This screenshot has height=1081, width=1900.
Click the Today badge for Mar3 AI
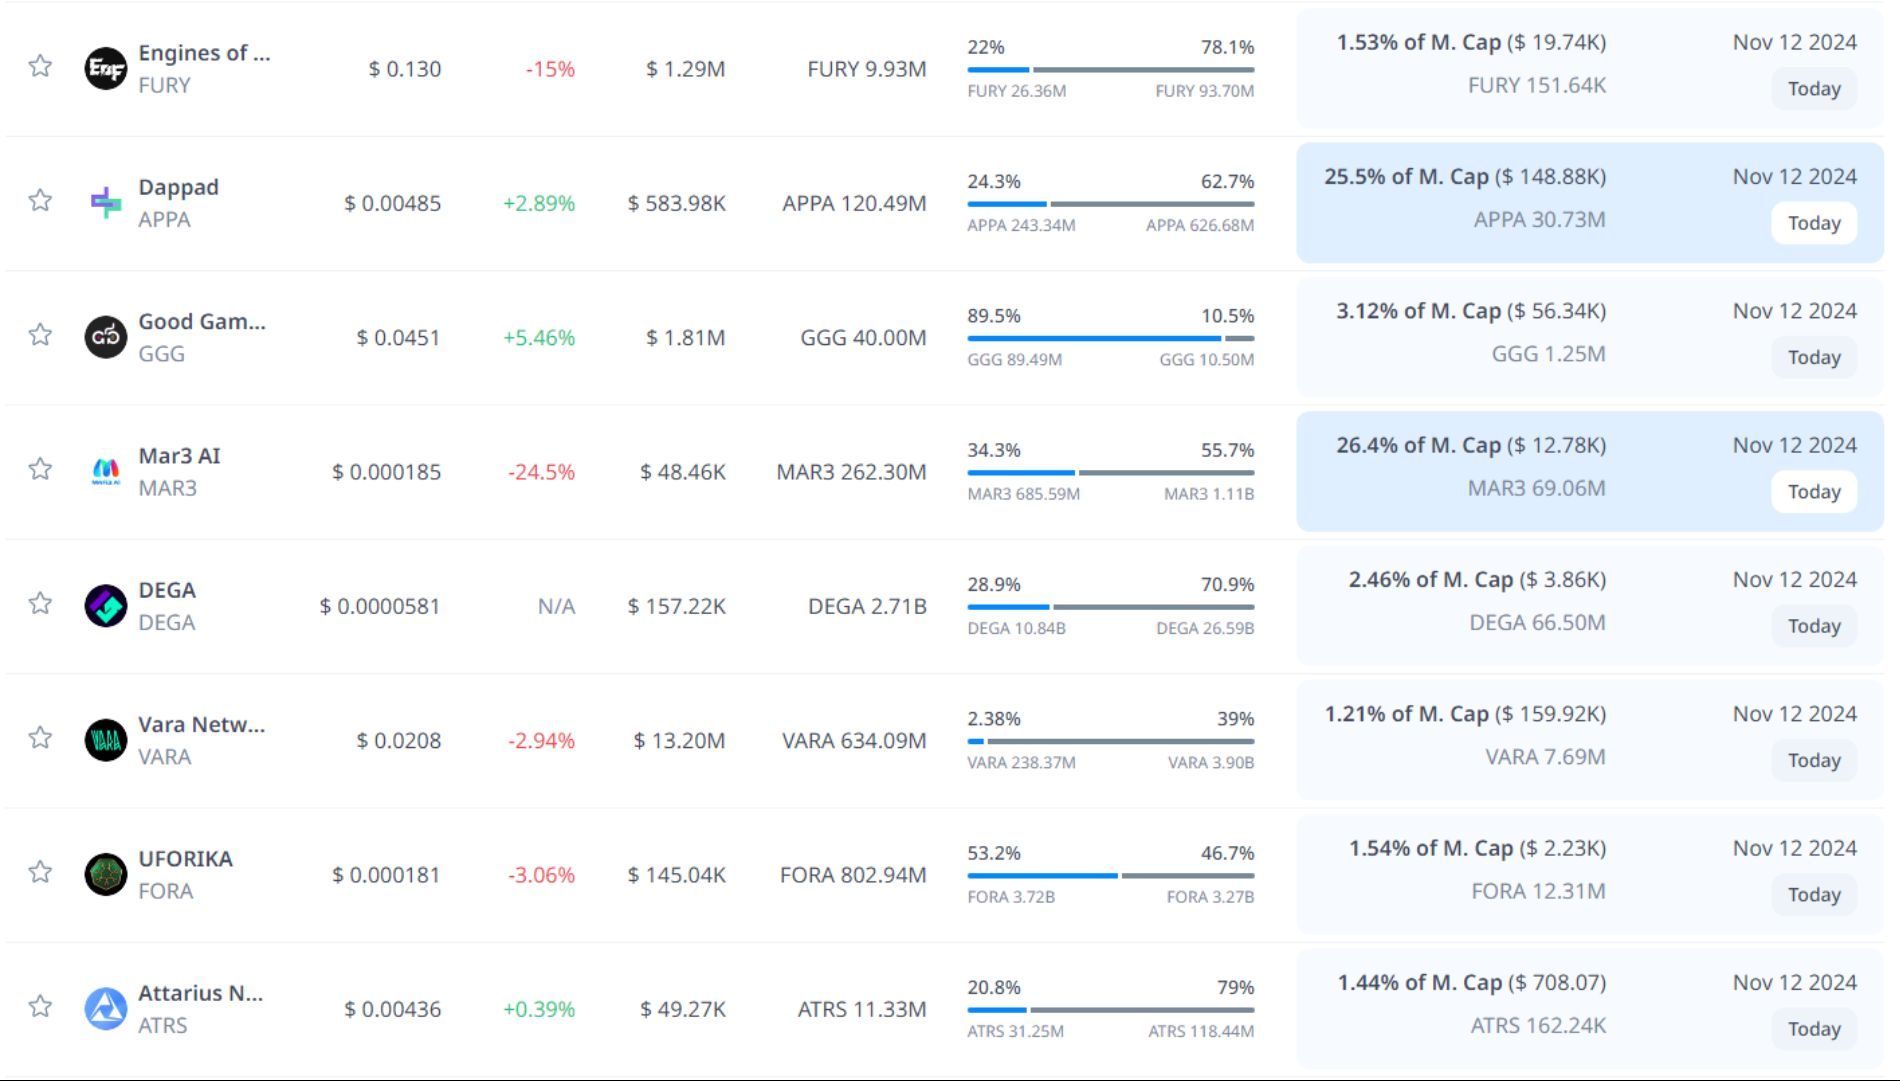point(1813,492)
